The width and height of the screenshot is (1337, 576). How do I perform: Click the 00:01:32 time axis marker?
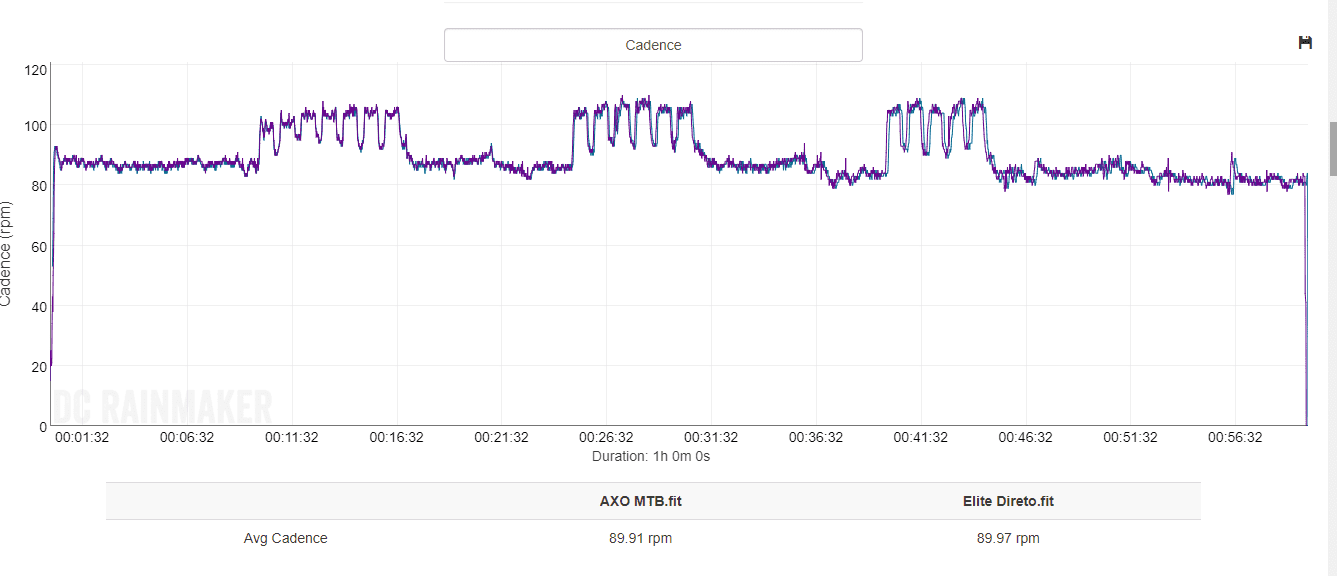pos(82,437)
